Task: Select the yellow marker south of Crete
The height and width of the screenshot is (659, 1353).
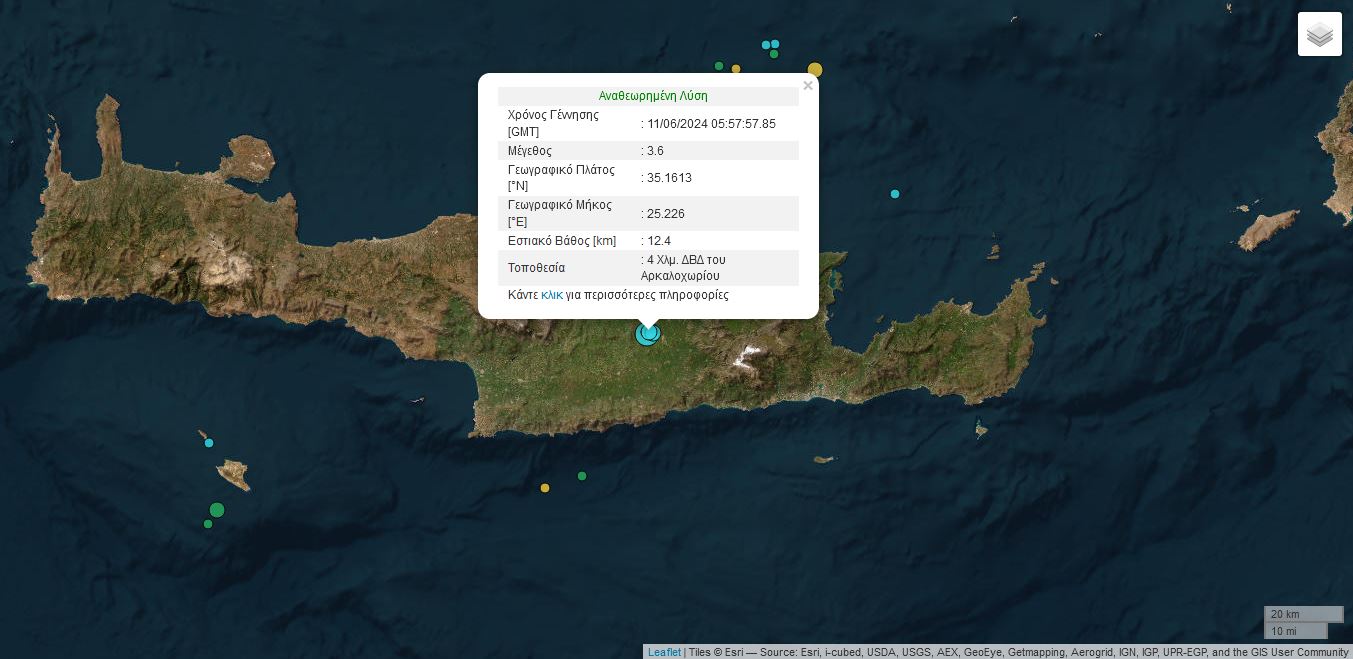Action: pyautogui.click(x=545, y=488)
